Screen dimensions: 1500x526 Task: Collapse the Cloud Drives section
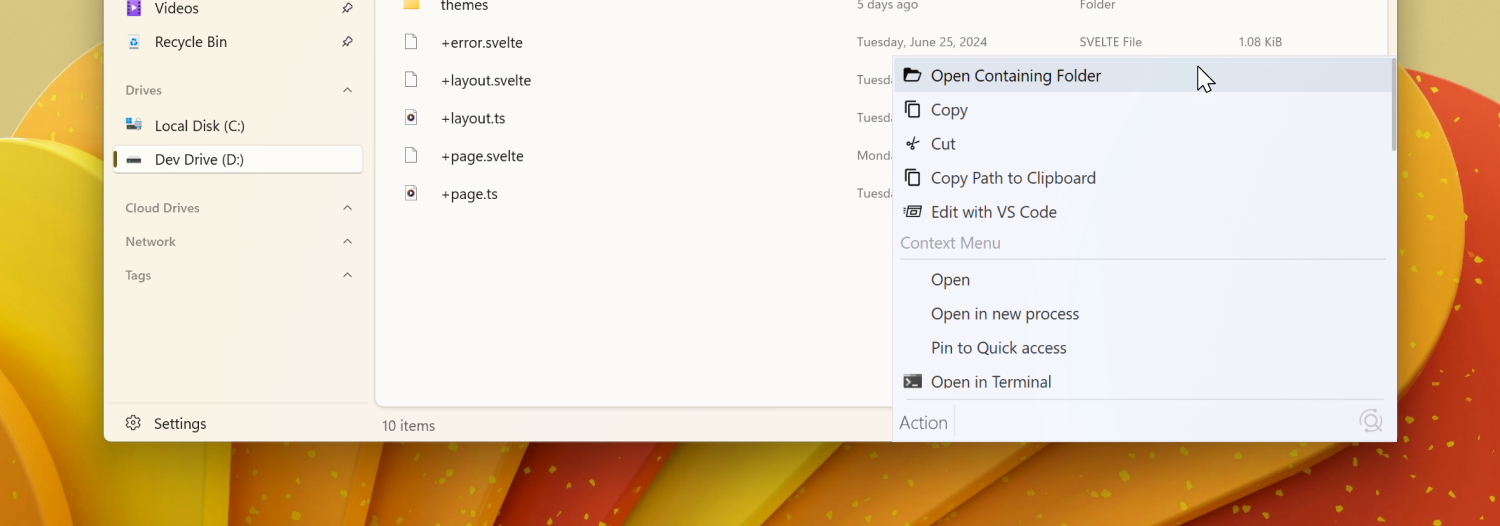click(347, 208)
